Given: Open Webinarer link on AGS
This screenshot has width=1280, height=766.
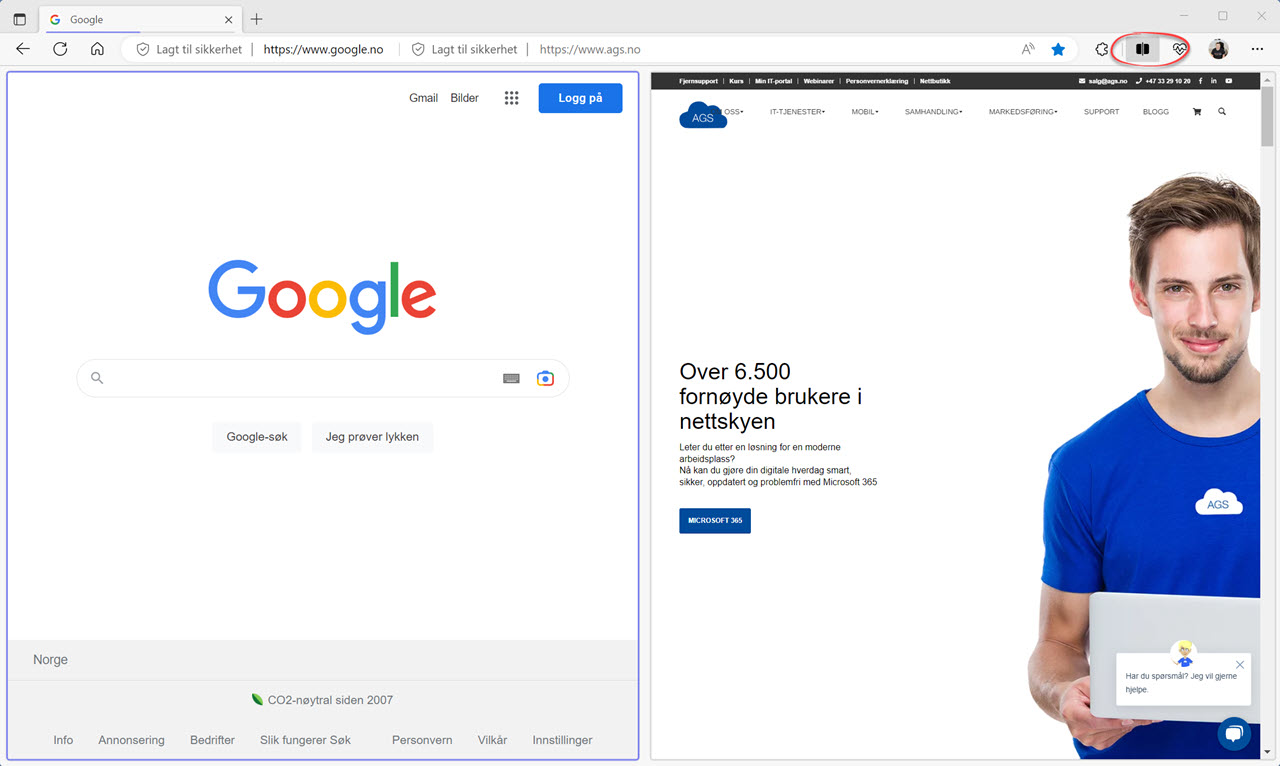Looking at the screenshot, I should (x=819, y=81).
